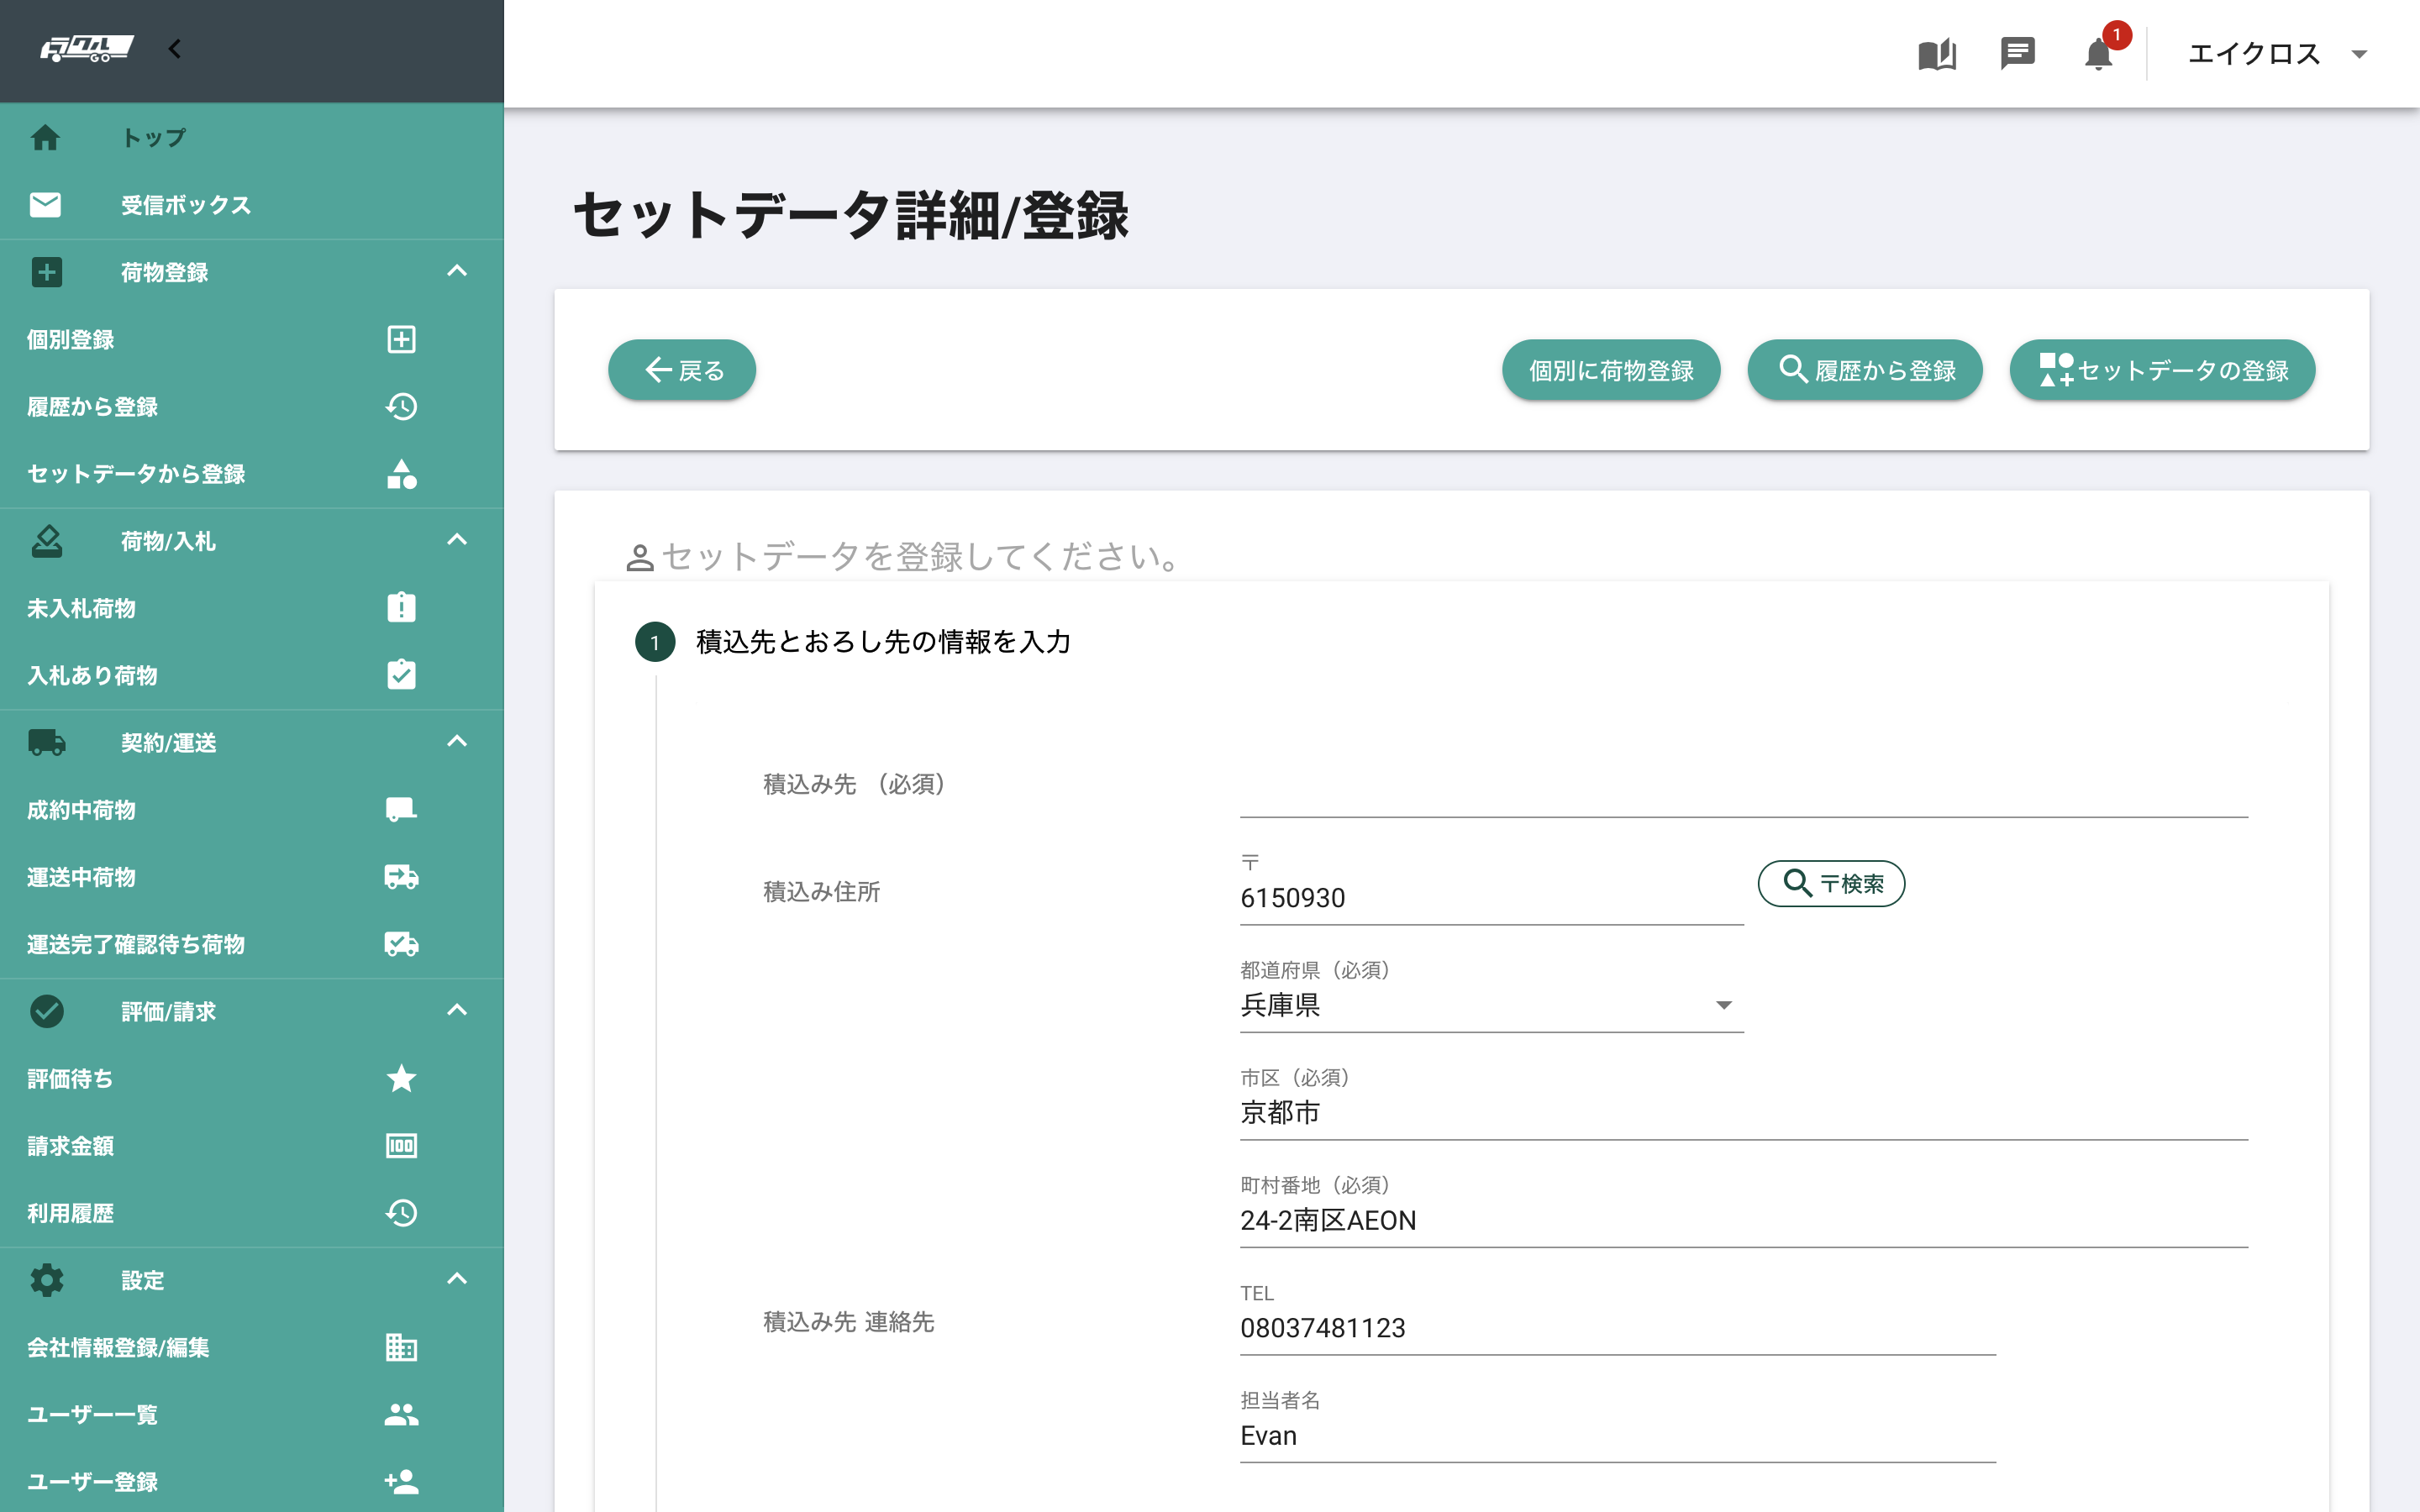
Task: Click step 1 積込先とおろし先の情報を入力 header
Action: pyautogui.click(x=853, y=642)
